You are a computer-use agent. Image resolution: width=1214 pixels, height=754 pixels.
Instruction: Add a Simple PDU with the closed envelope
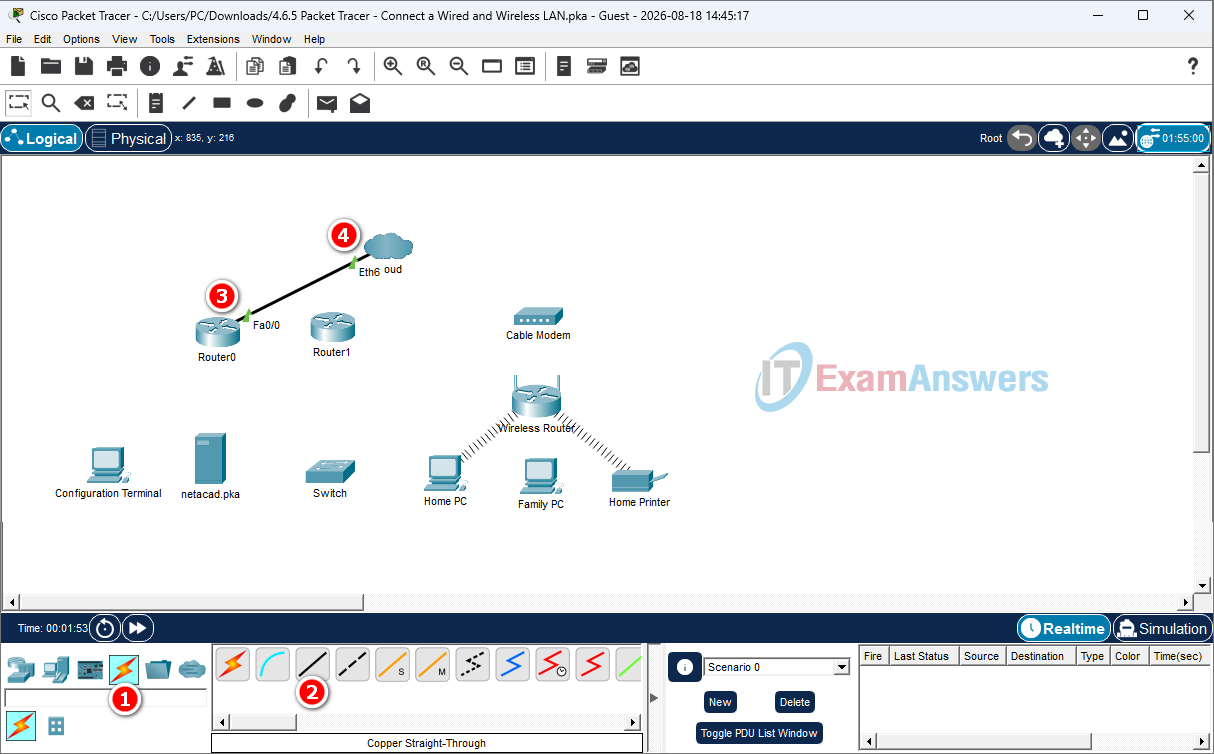point(327,102)
